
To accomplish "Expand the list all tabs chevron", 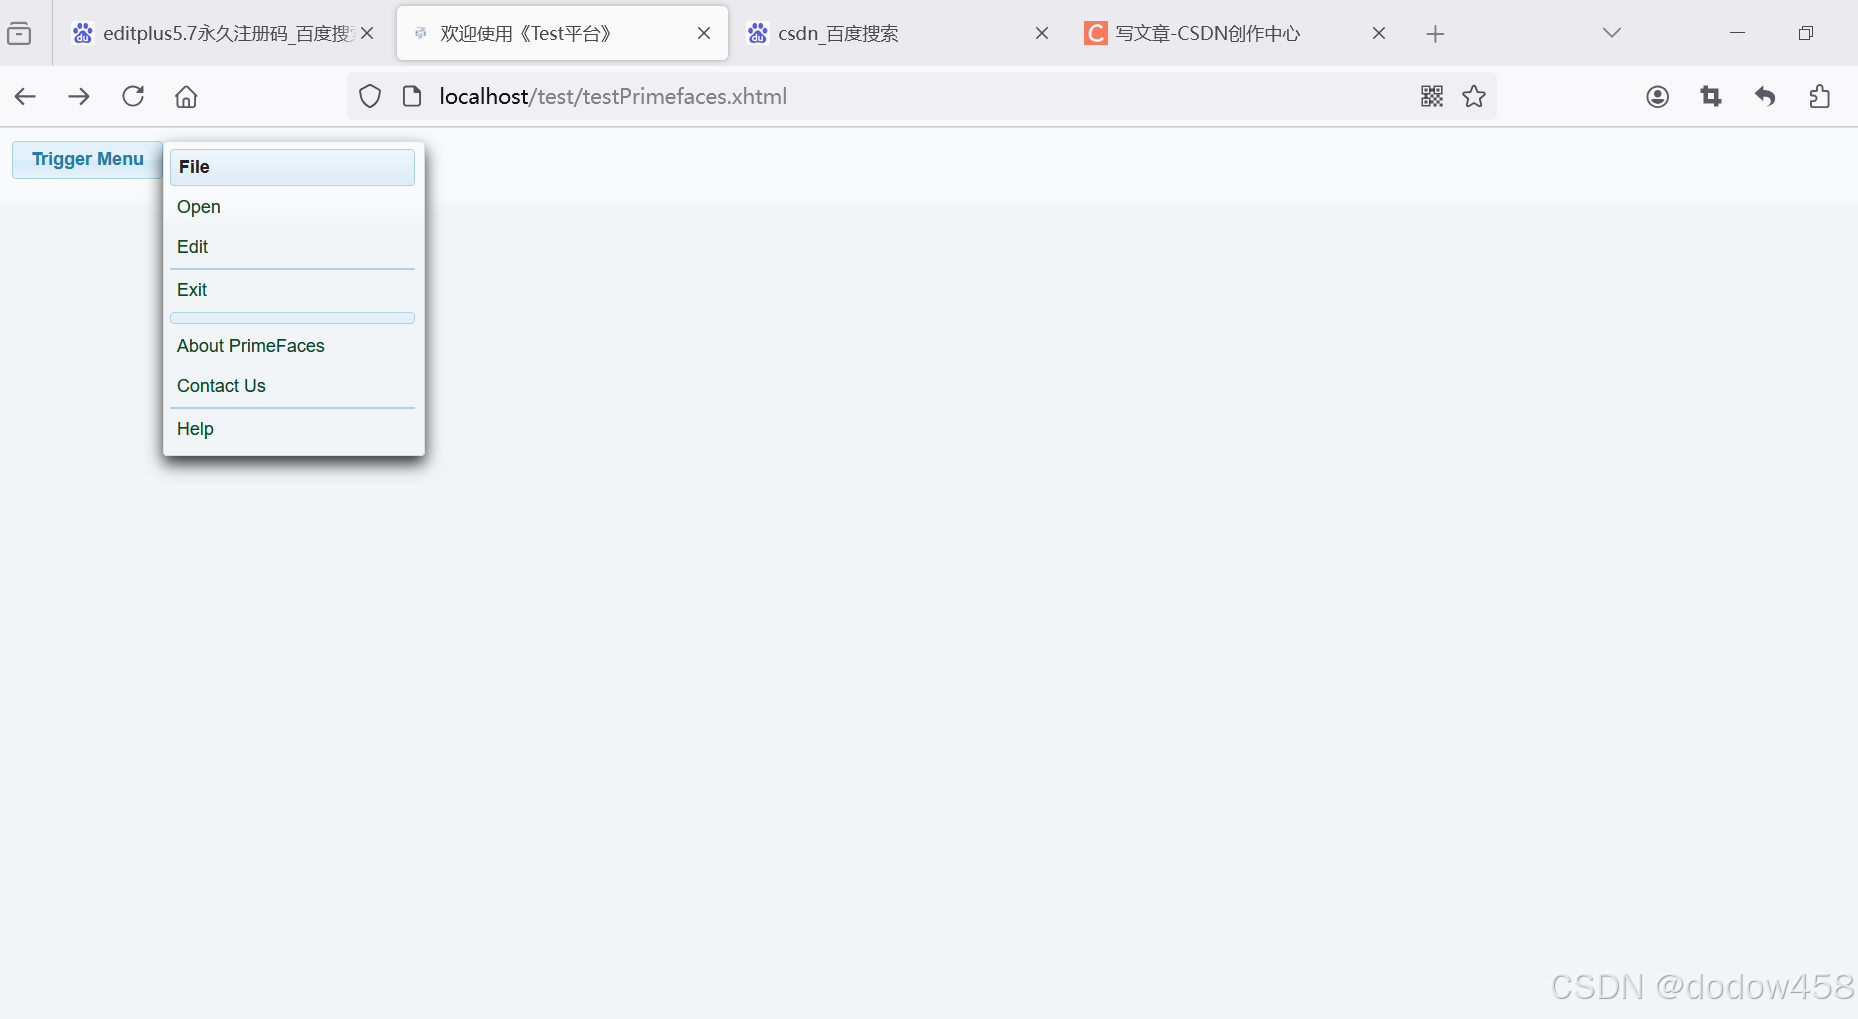I will click(x=1612, y=33).
